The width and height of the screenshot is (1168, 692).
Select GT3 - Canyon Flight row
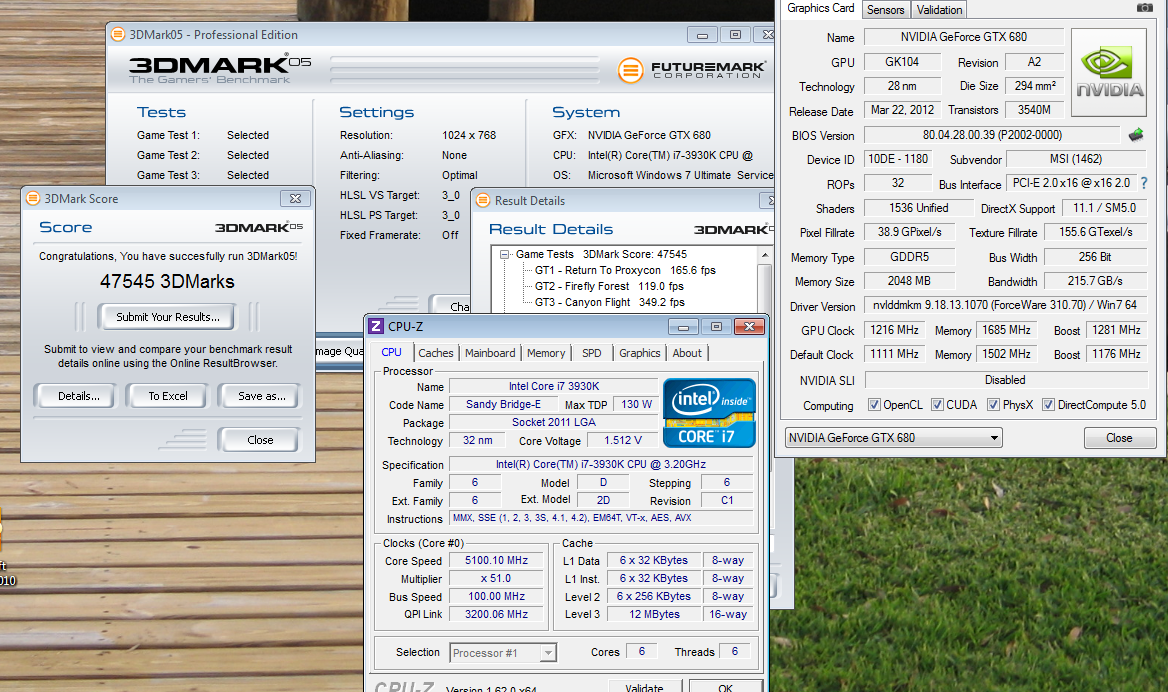pos(609,302)
